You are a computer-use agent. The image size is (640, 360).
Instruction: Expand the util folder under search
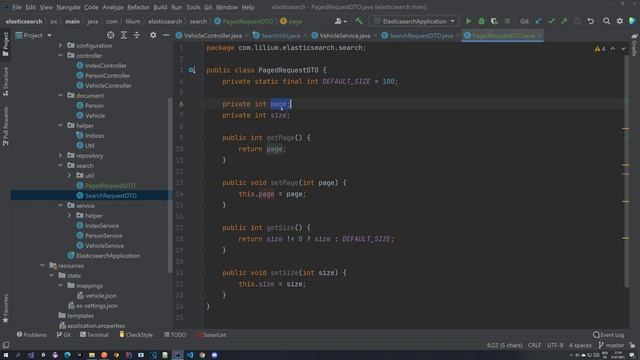[x=69, y=176]
